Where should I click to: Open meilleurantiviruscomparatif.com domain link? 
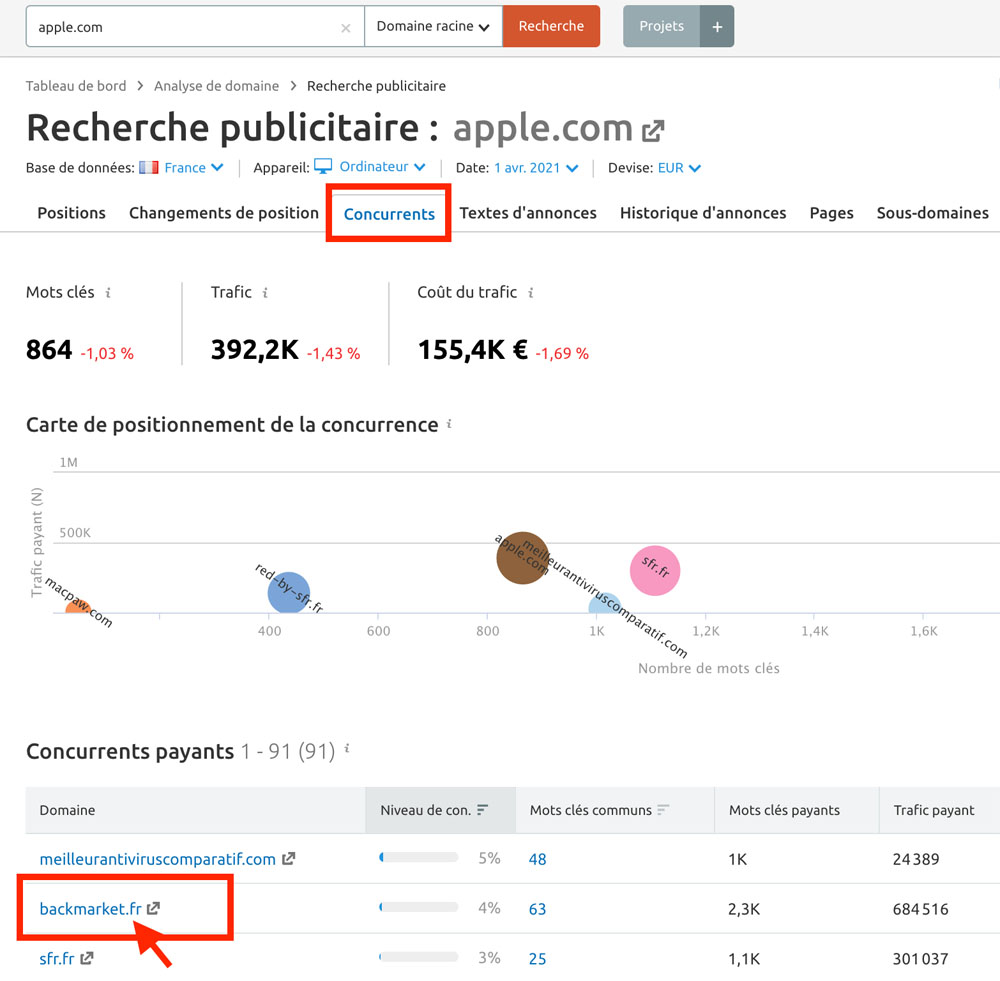tap(158, 859)
